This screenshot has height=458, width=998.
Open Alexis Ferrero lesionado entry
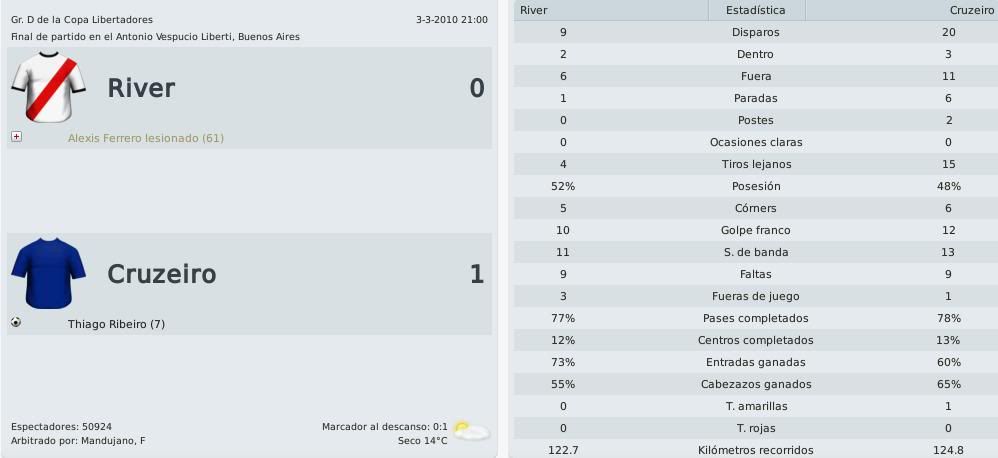(146, 138)
